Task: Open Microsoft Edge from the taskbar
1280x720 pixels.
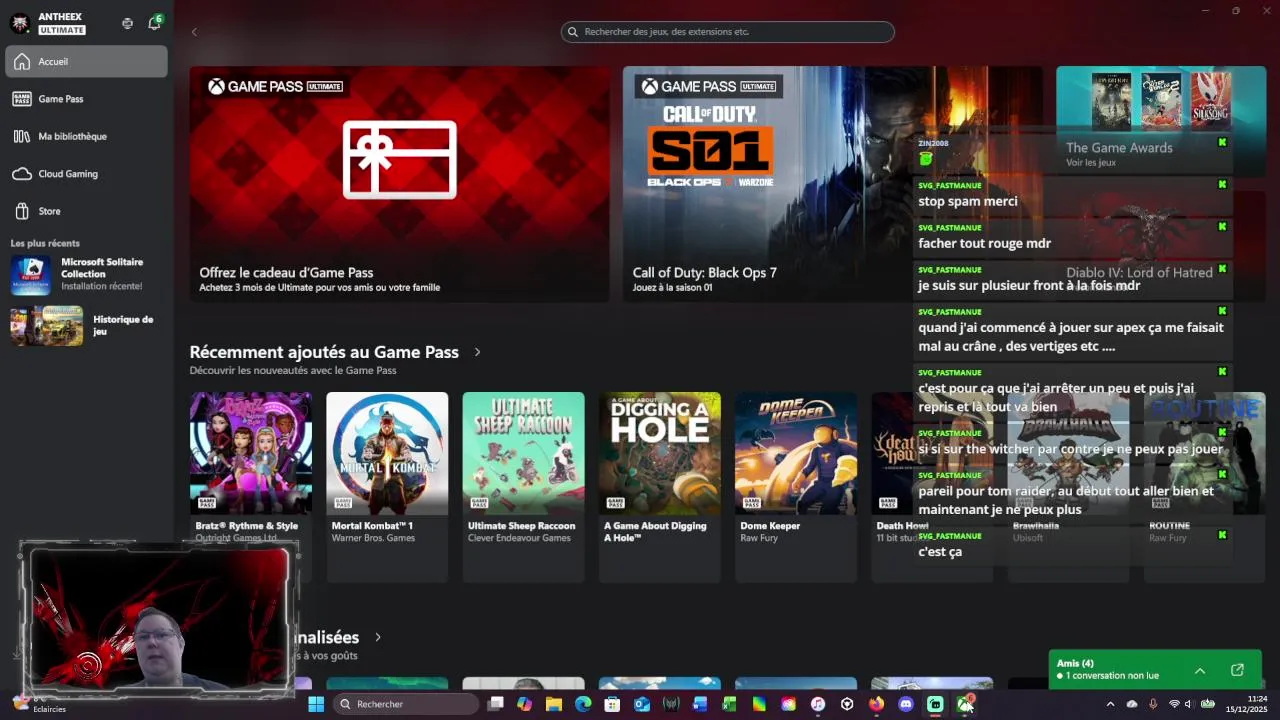Action: click(583, 704)
